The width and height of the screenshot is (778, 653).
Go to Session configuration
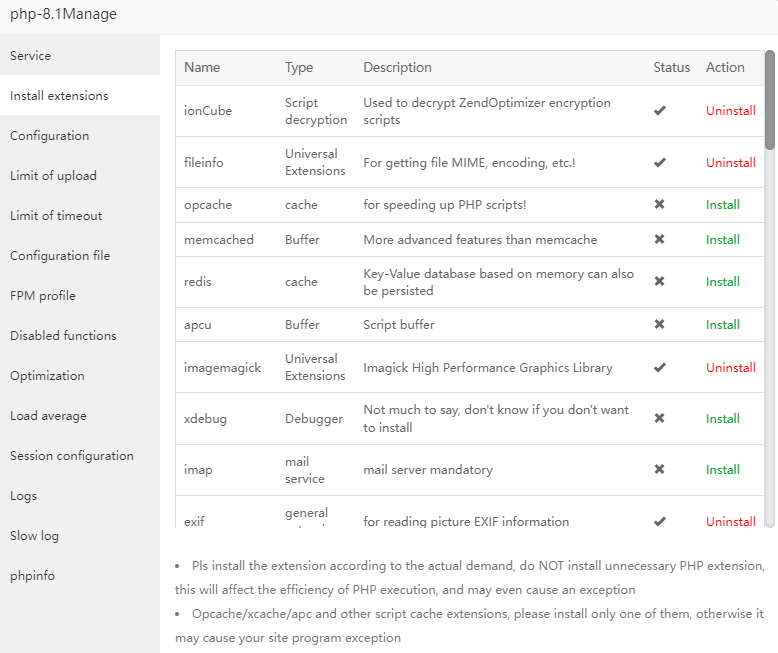[x=72, y=456]
